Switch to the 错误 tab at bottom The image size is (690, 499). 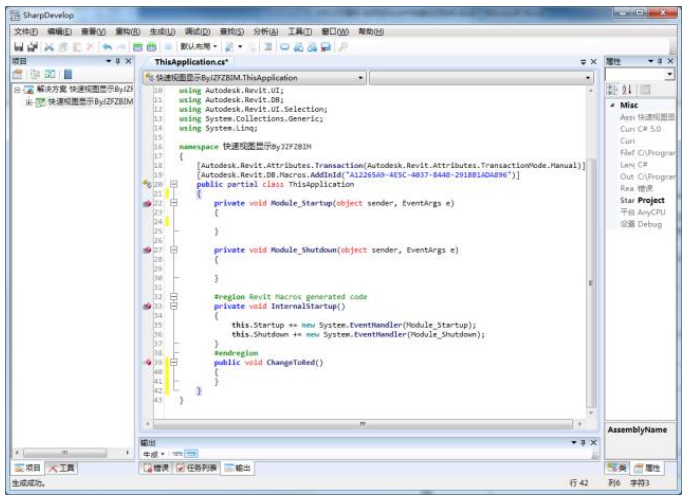157,467
